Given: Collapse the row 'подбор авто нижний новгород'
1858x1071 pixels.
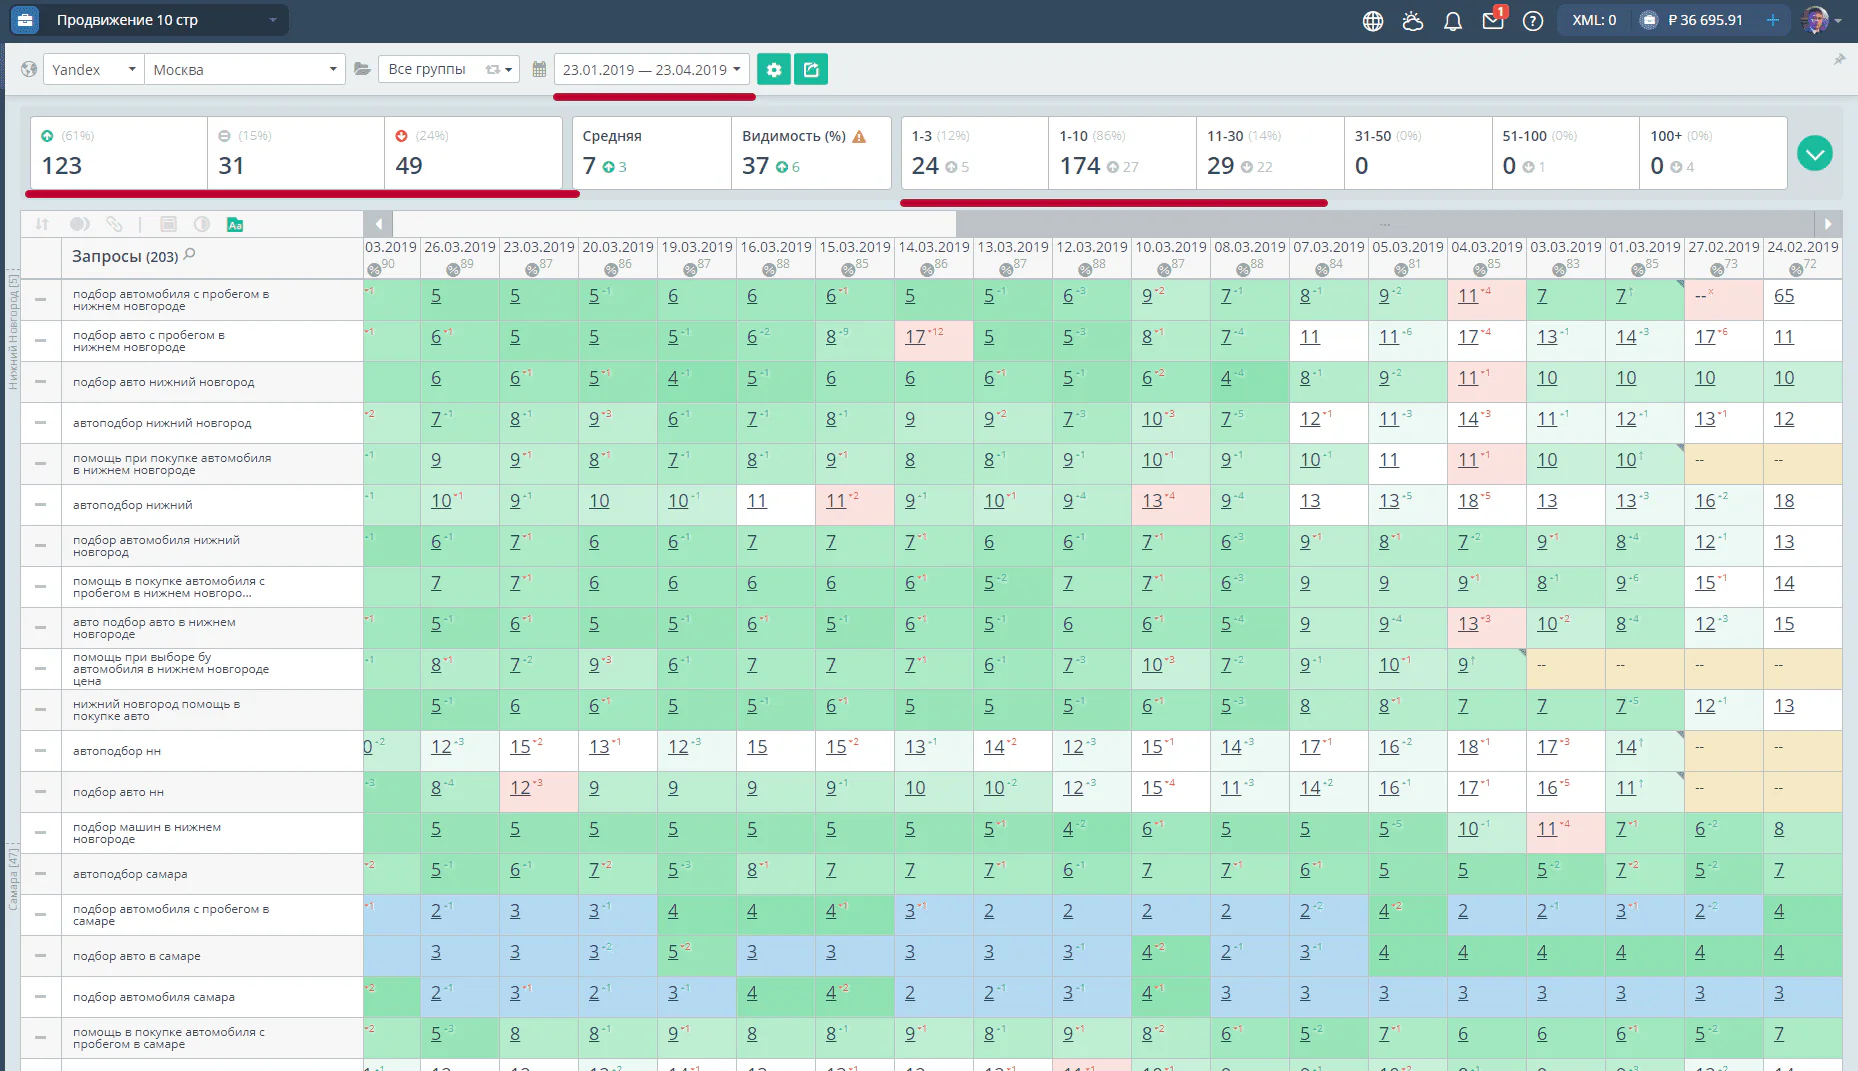Looking at the screenshot, I should 40,382.
